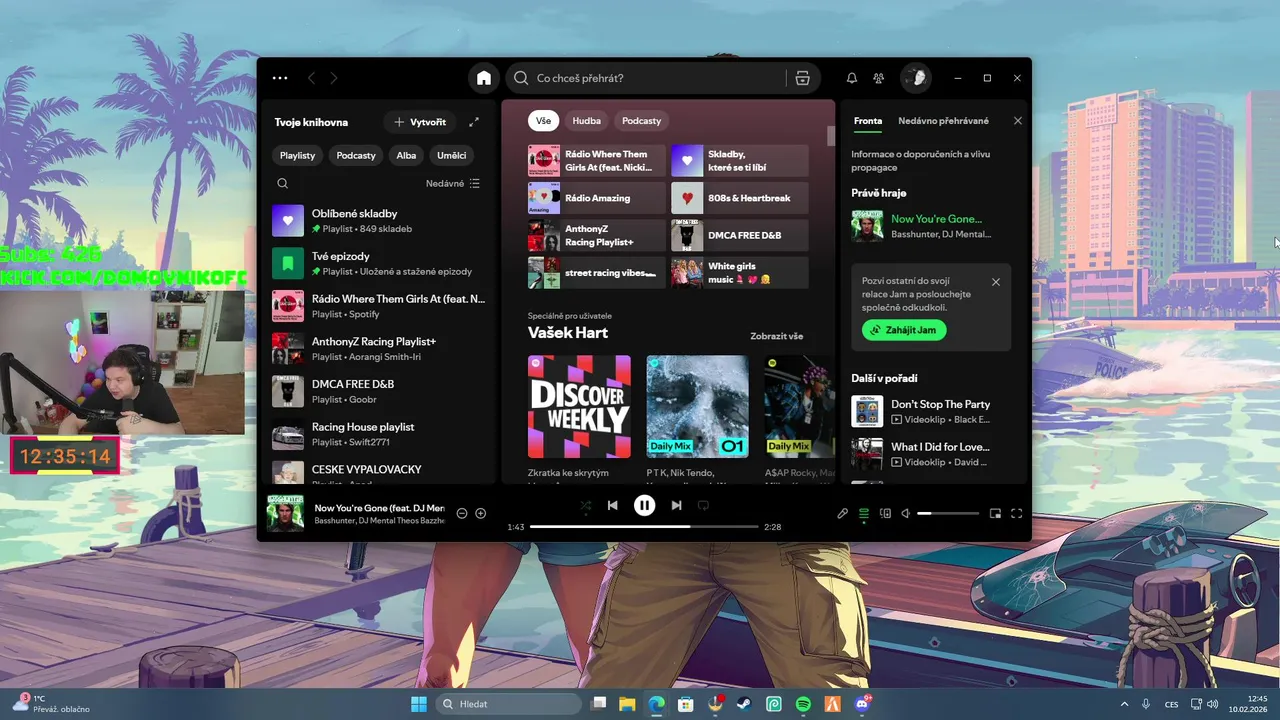Screen dimensions: 1280x720
Task: Filter library by Umělci
Action: (x=451, y=155)
